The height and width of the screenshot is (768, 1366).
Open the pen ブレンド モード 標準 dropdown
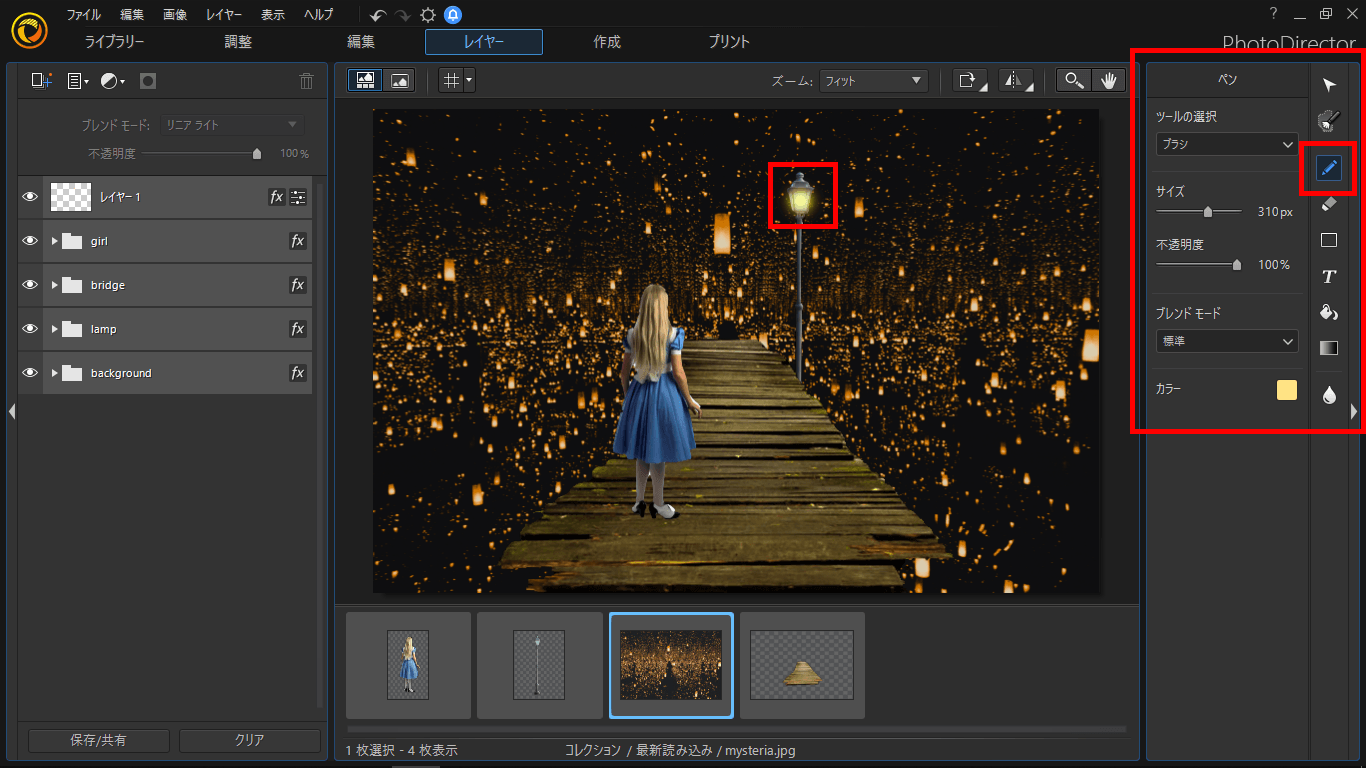click(1227, 341)
